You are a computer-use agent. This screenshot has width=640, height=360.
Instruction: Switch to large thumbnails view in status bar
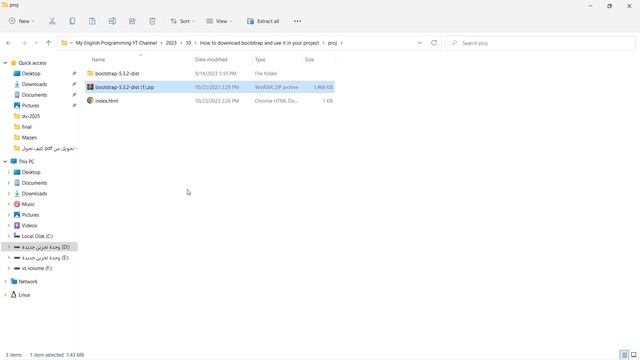coord(633,355)
